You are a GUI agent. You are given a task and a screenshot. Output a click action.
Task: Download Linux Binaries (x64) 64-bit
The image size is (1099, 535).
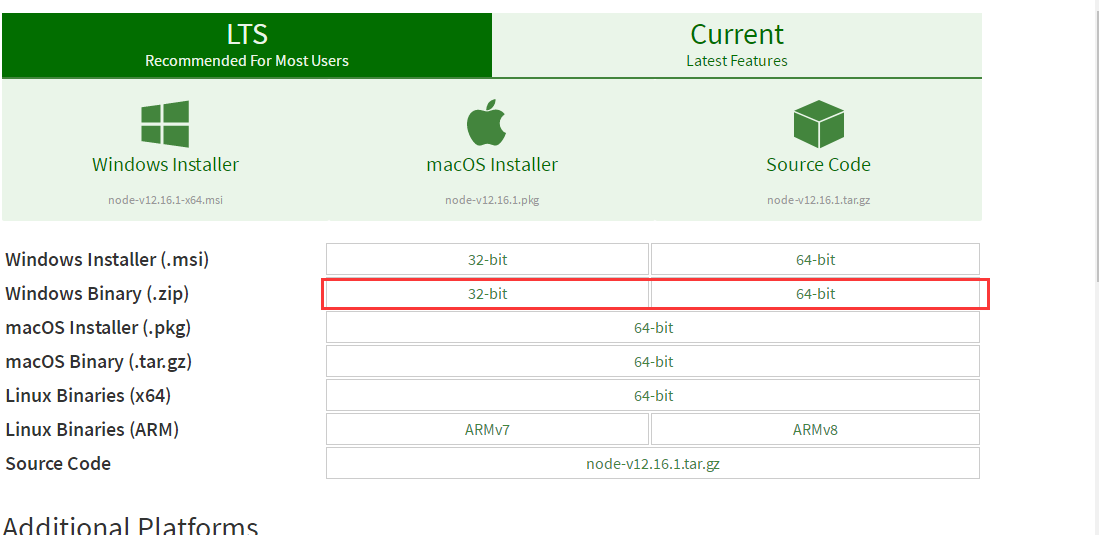[653, 396]
